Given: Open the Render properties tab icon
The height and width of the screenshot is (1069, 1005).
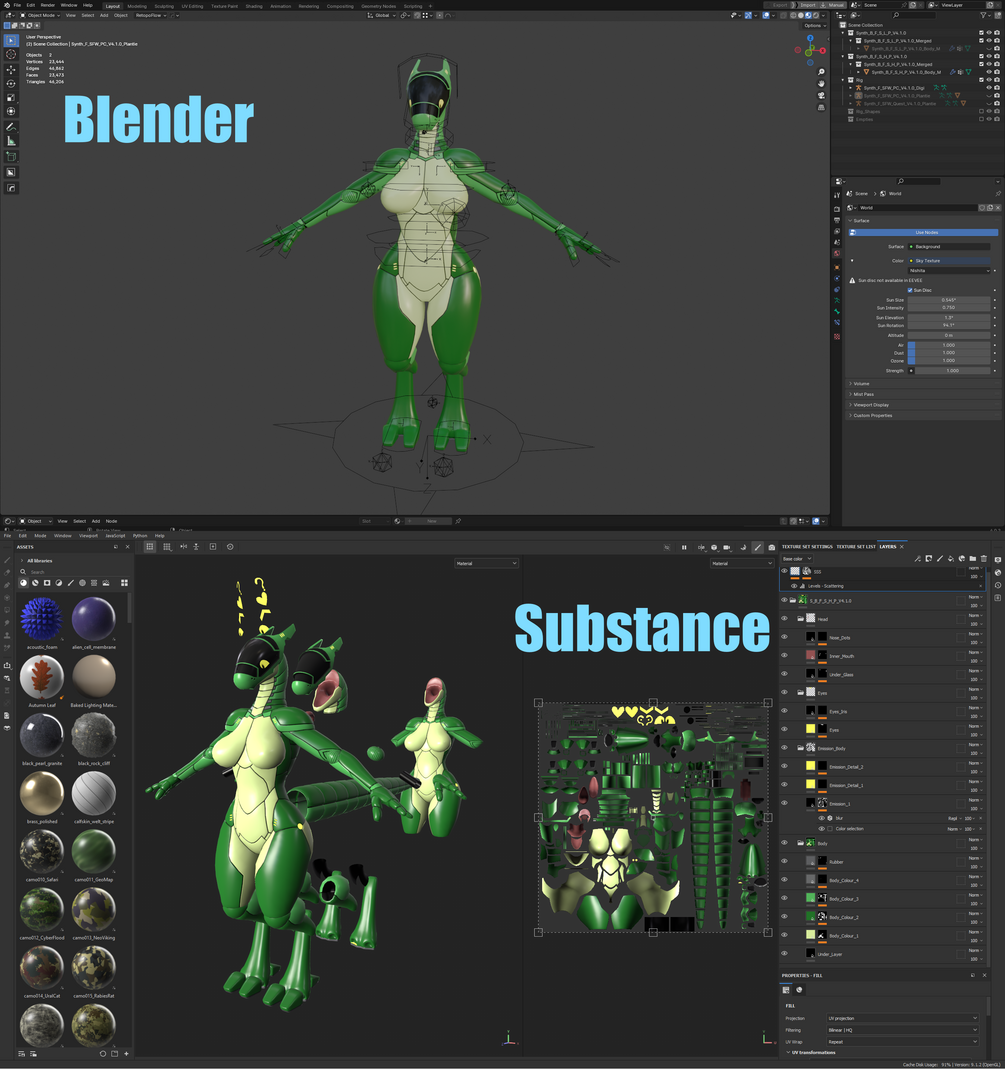Looking at the screenshot, I should [837, 209].
